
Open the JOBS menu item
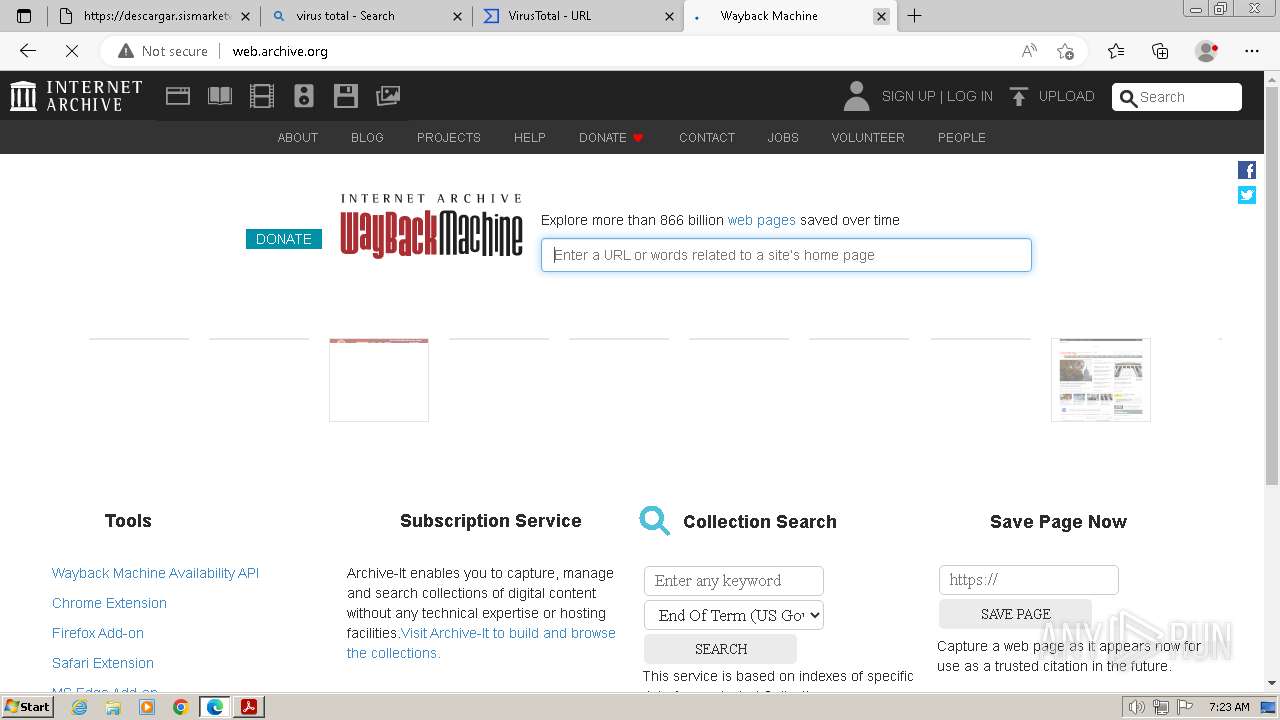(783, 138)
